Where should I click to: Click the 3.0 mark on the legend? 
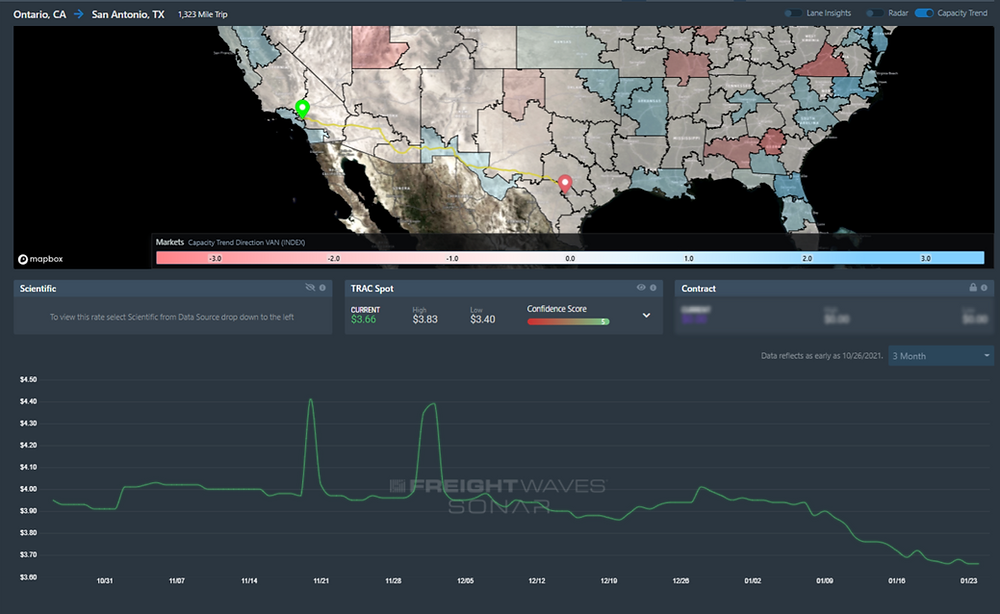point(925,258)
